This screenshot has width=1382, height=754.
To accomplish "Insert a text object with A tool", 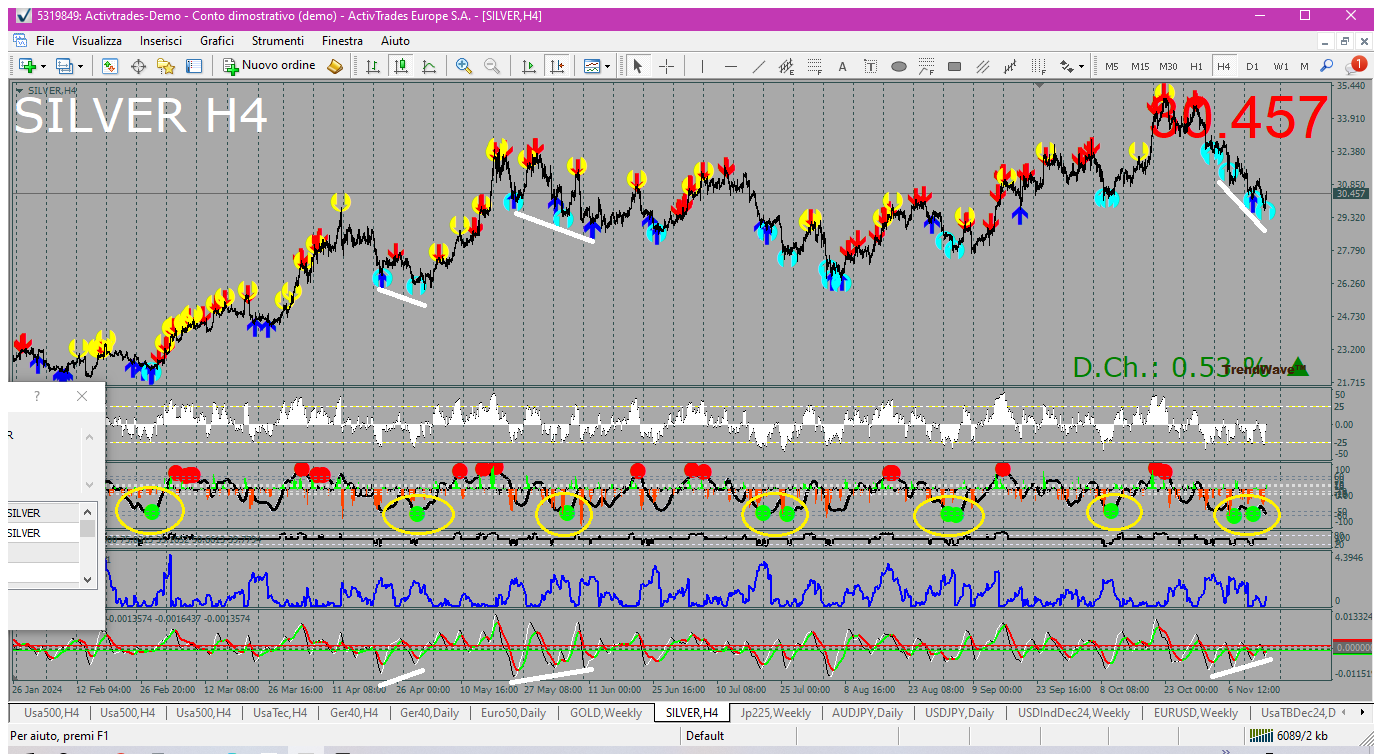I will [843, 66].
